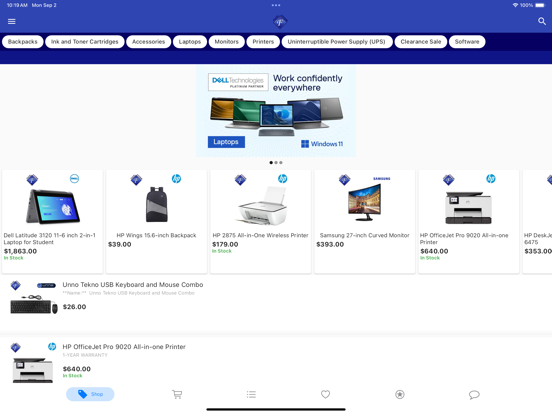Tap store badge on HP 2875 printer card

click(x=240, y=180)
